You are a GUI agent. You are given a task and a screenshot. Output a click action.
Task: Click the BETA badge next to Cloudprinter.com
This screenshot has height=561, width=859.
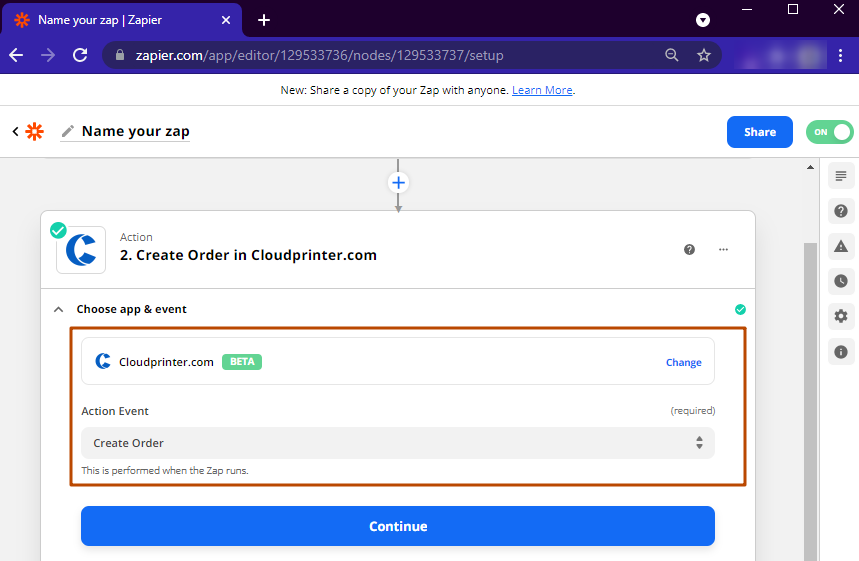tap(242, 362)
